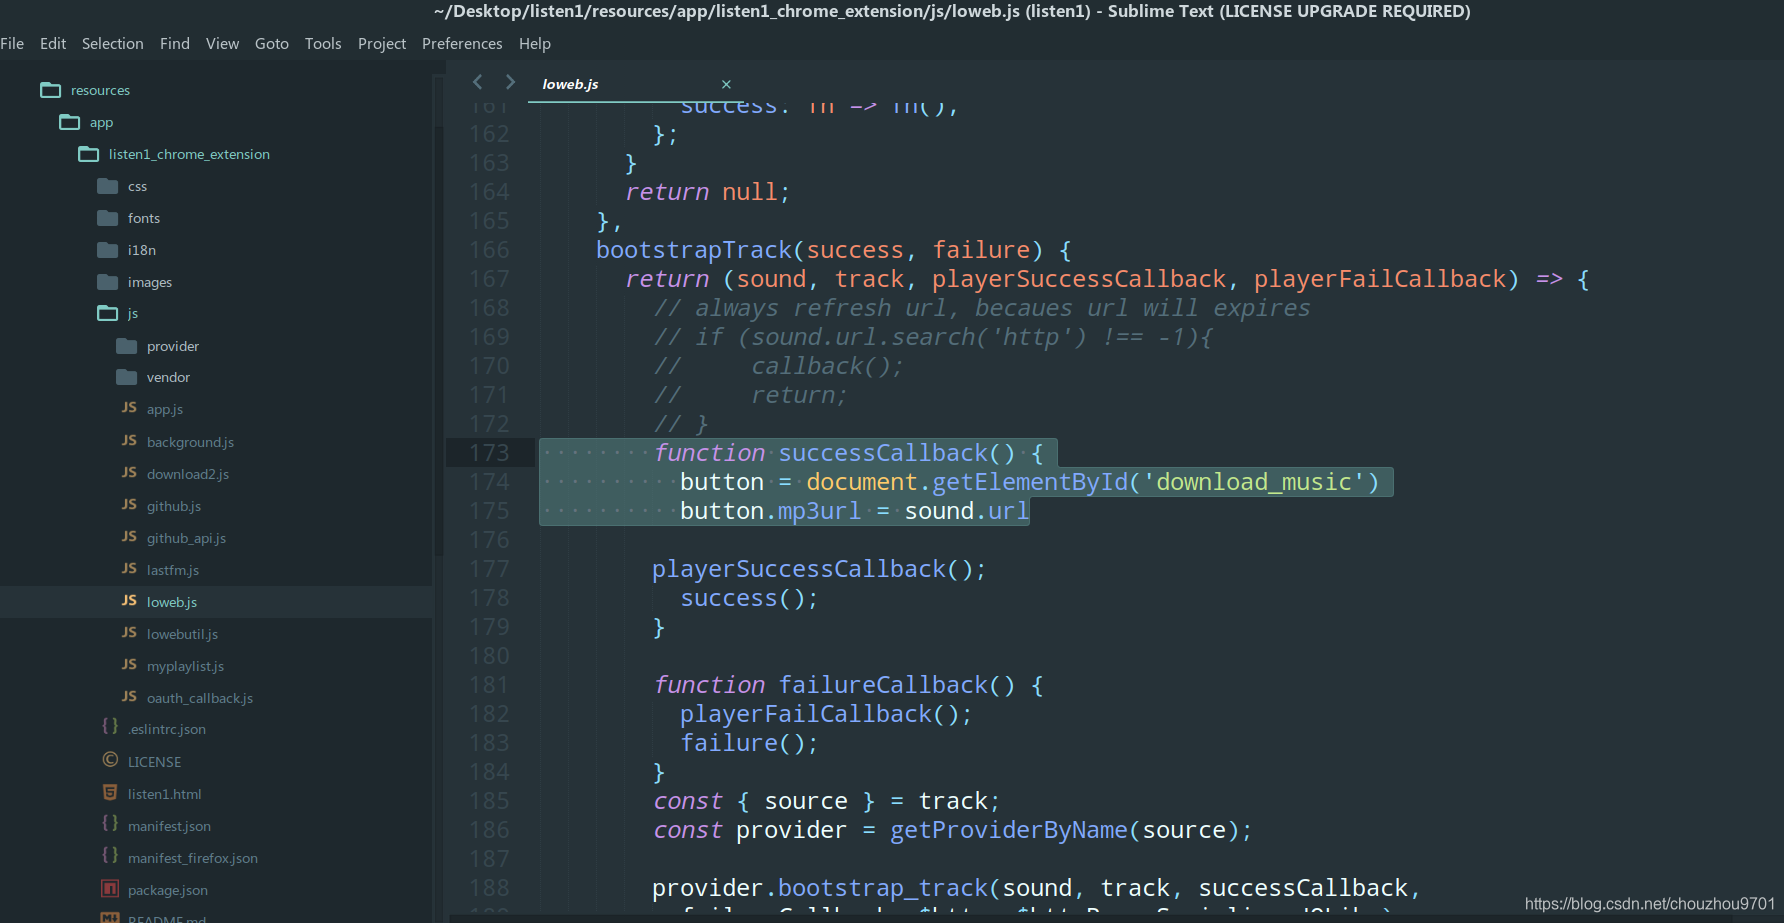Click the JS icon of loweb.js

129,601
